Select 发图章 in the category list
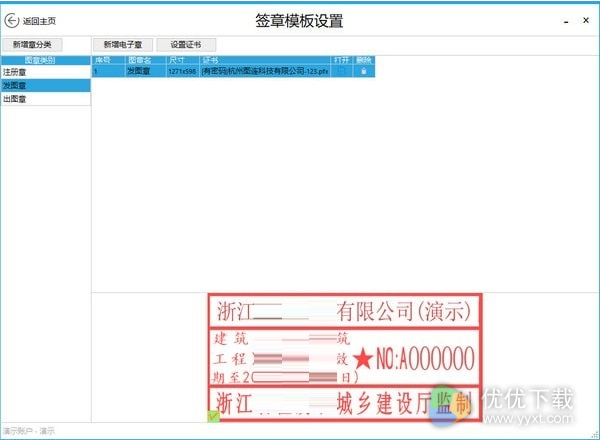This screenshot has height=440, width=600. click(x=46, y=85)
